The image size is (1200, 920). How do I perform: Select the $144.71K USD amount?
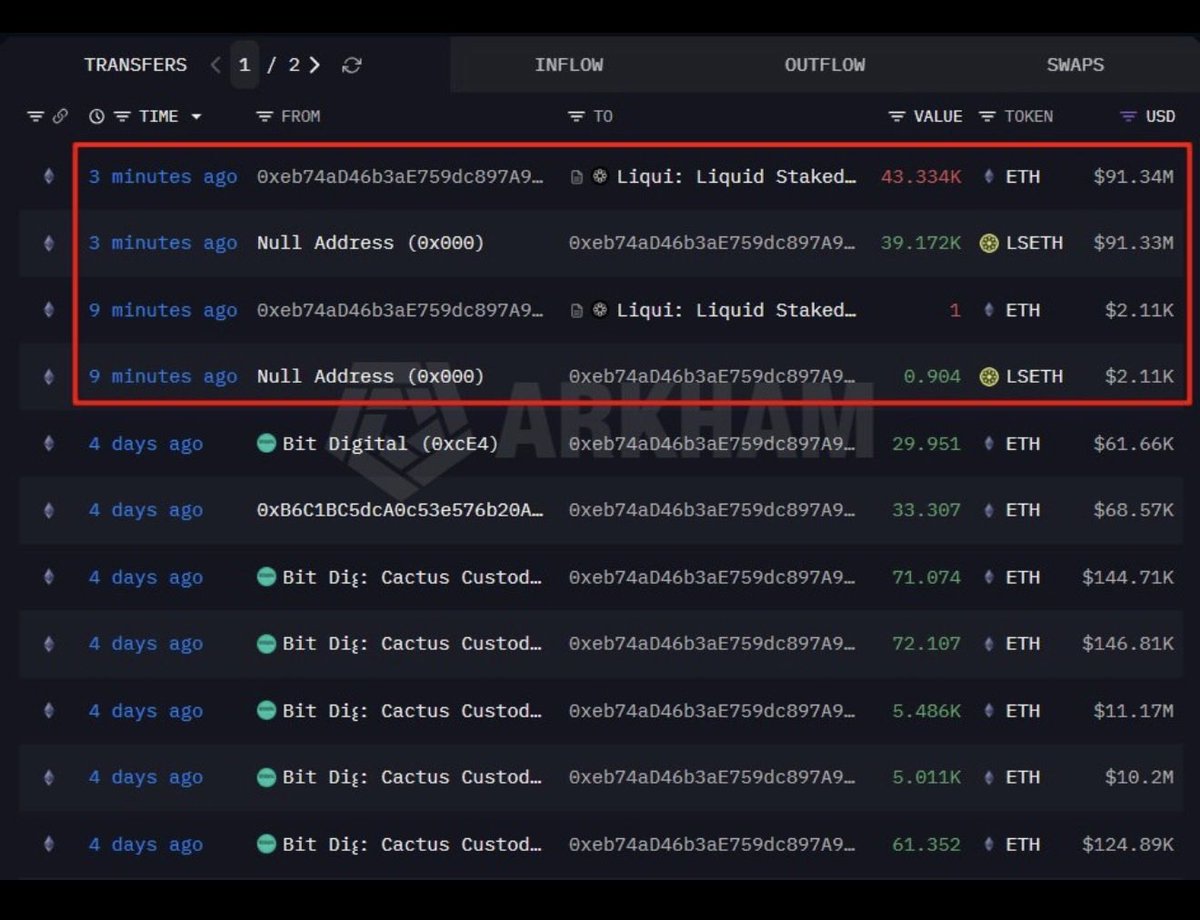pyautogui.click(x=1128, y=577)
